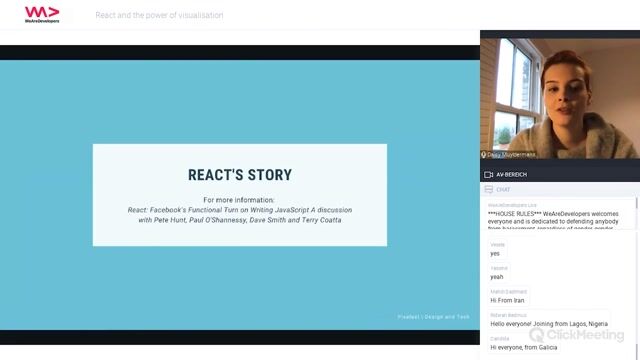Click the chat icon beside CHAT label
Image resolution: width=640 pixels, height=360 pixels.
click(489, 189)
